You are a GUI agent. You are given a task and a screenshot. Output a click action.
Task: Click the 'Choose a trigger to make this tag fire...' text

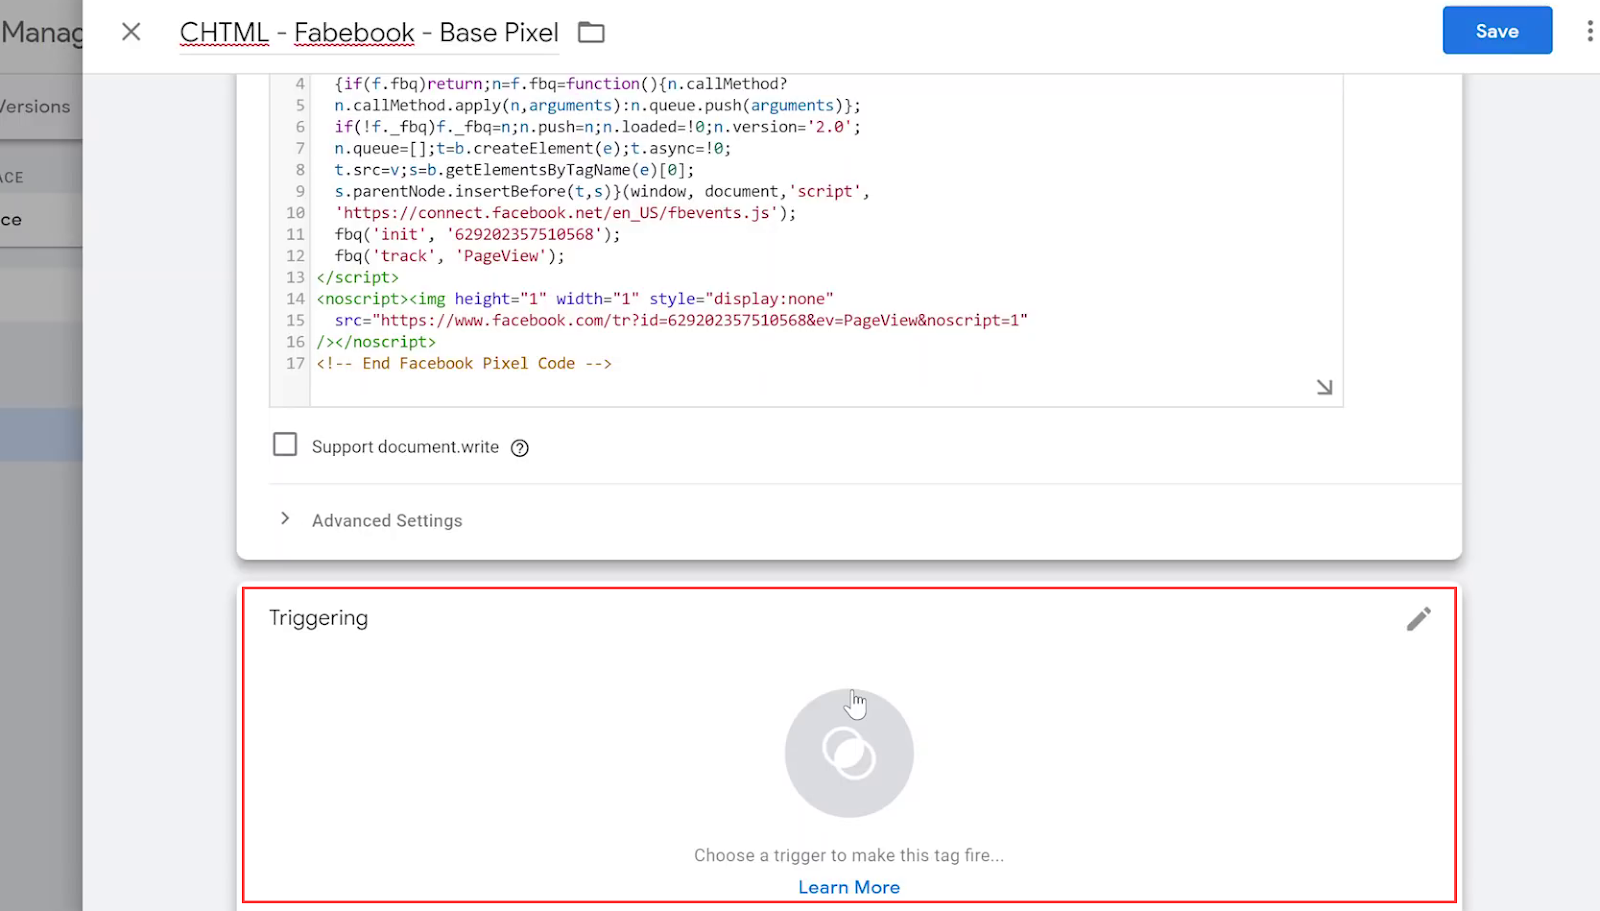point(849,856)
